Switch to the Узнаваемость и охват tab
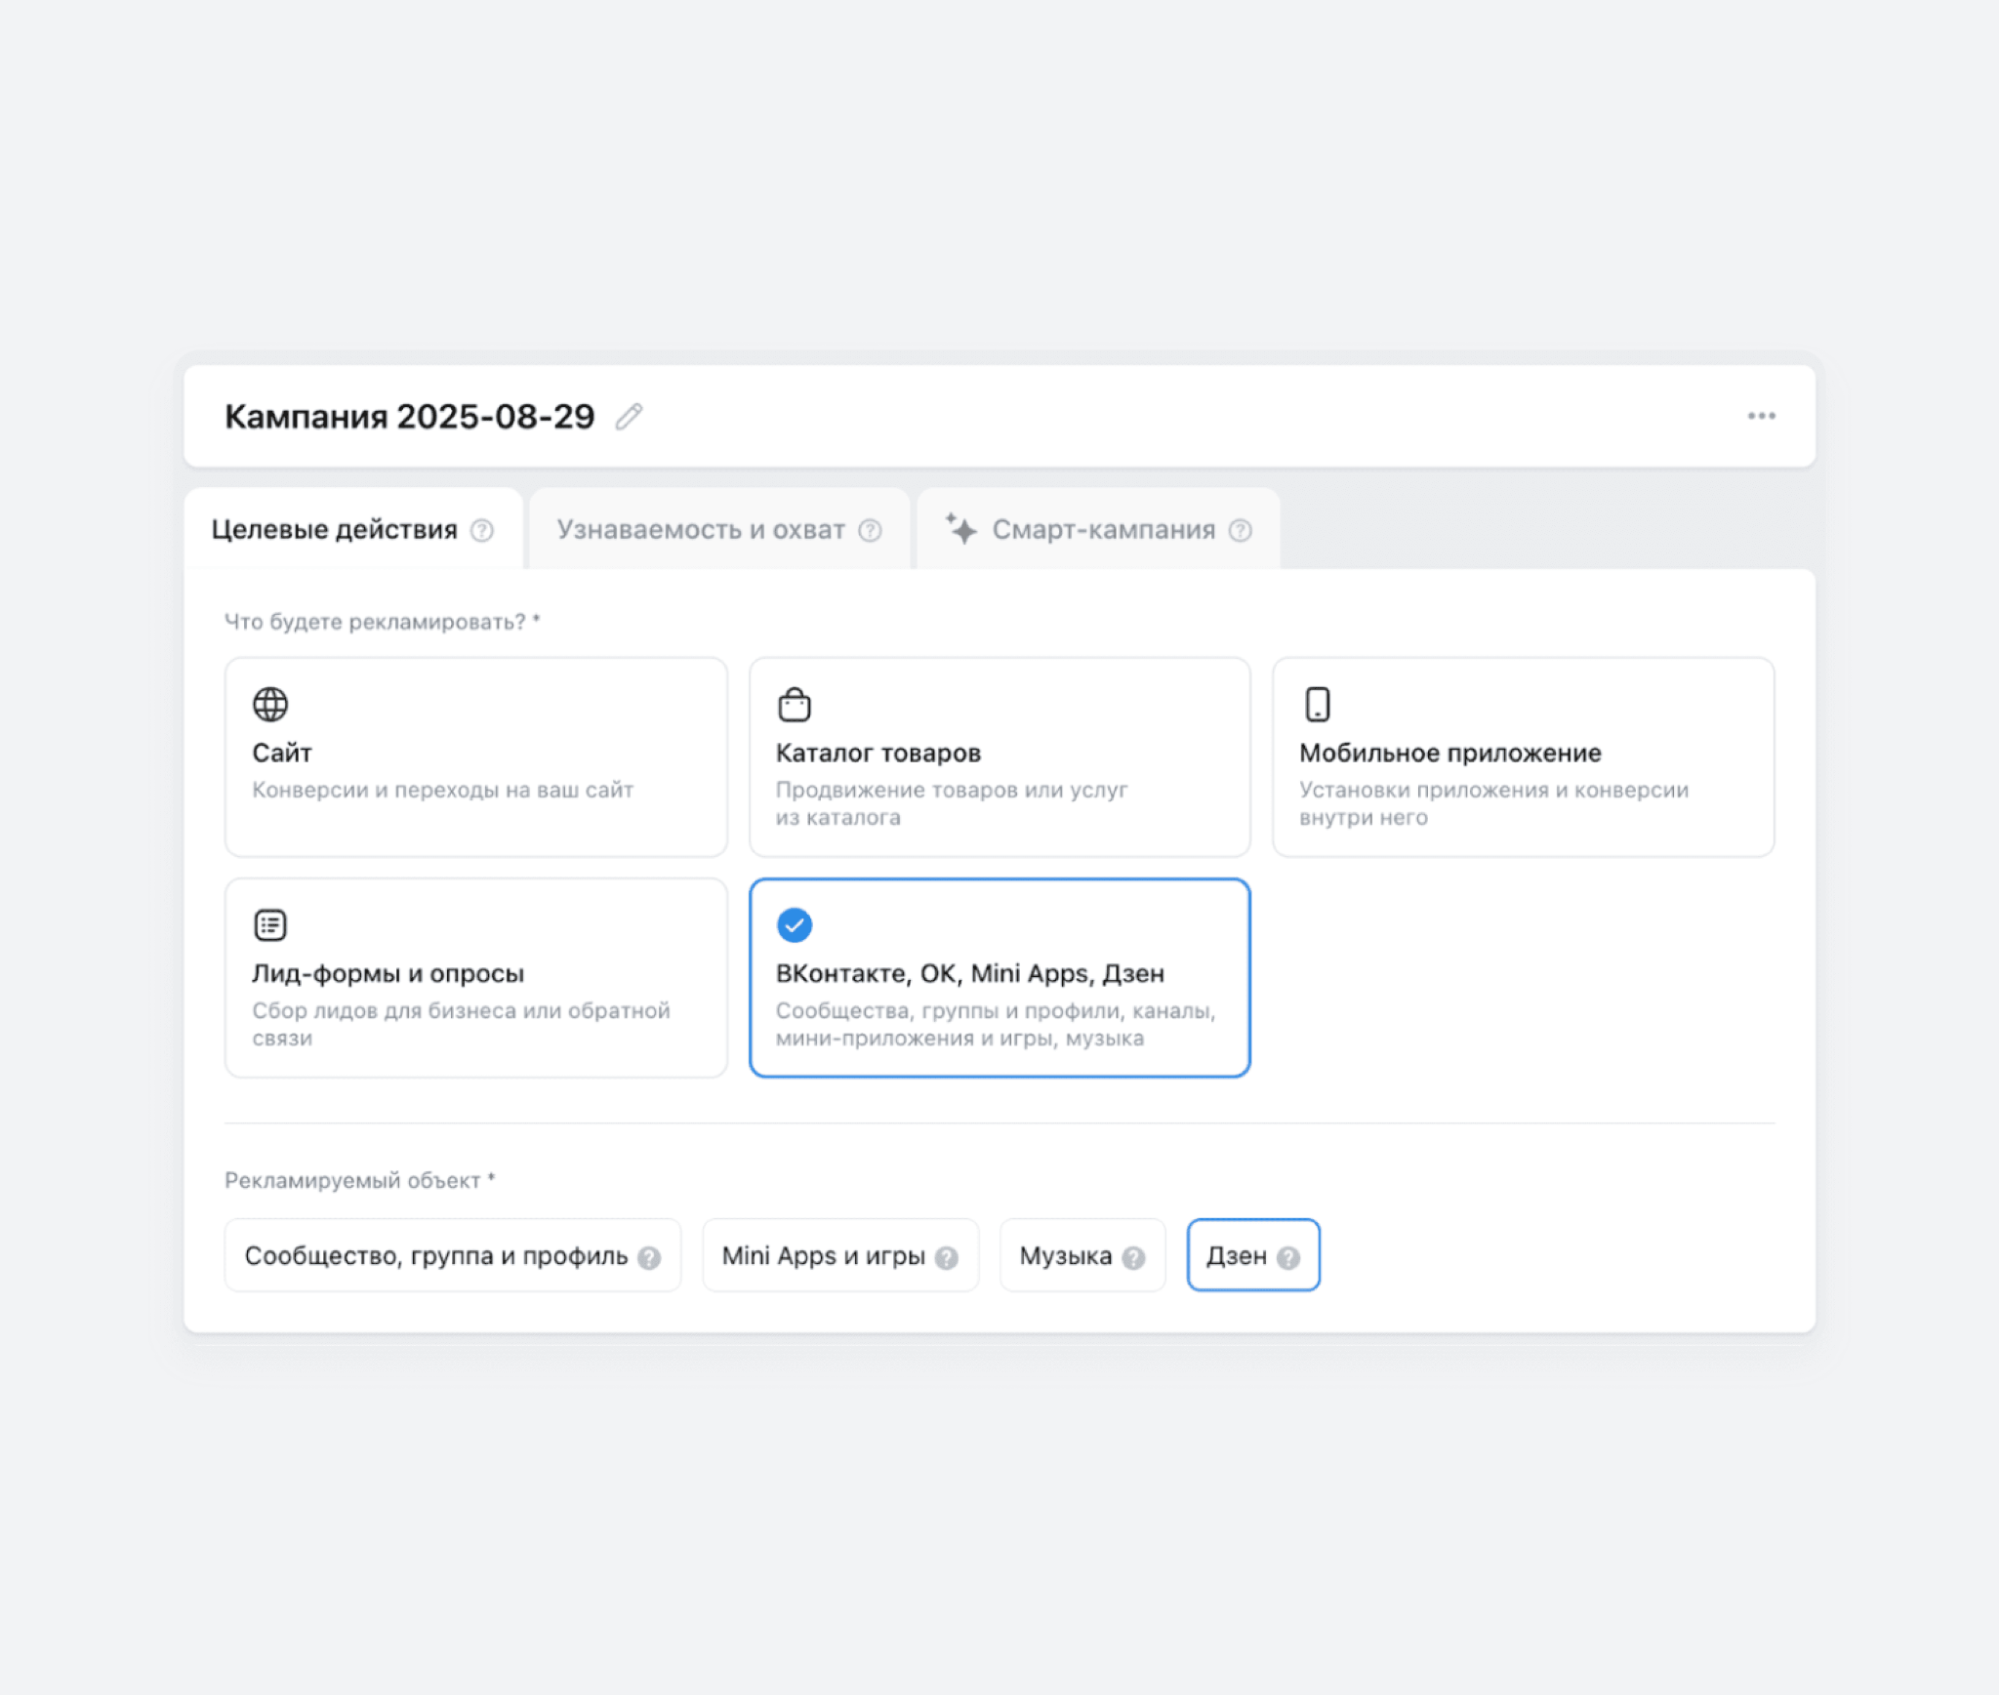The width and height of the screenshot is (1999, 1696). point(700,530)
